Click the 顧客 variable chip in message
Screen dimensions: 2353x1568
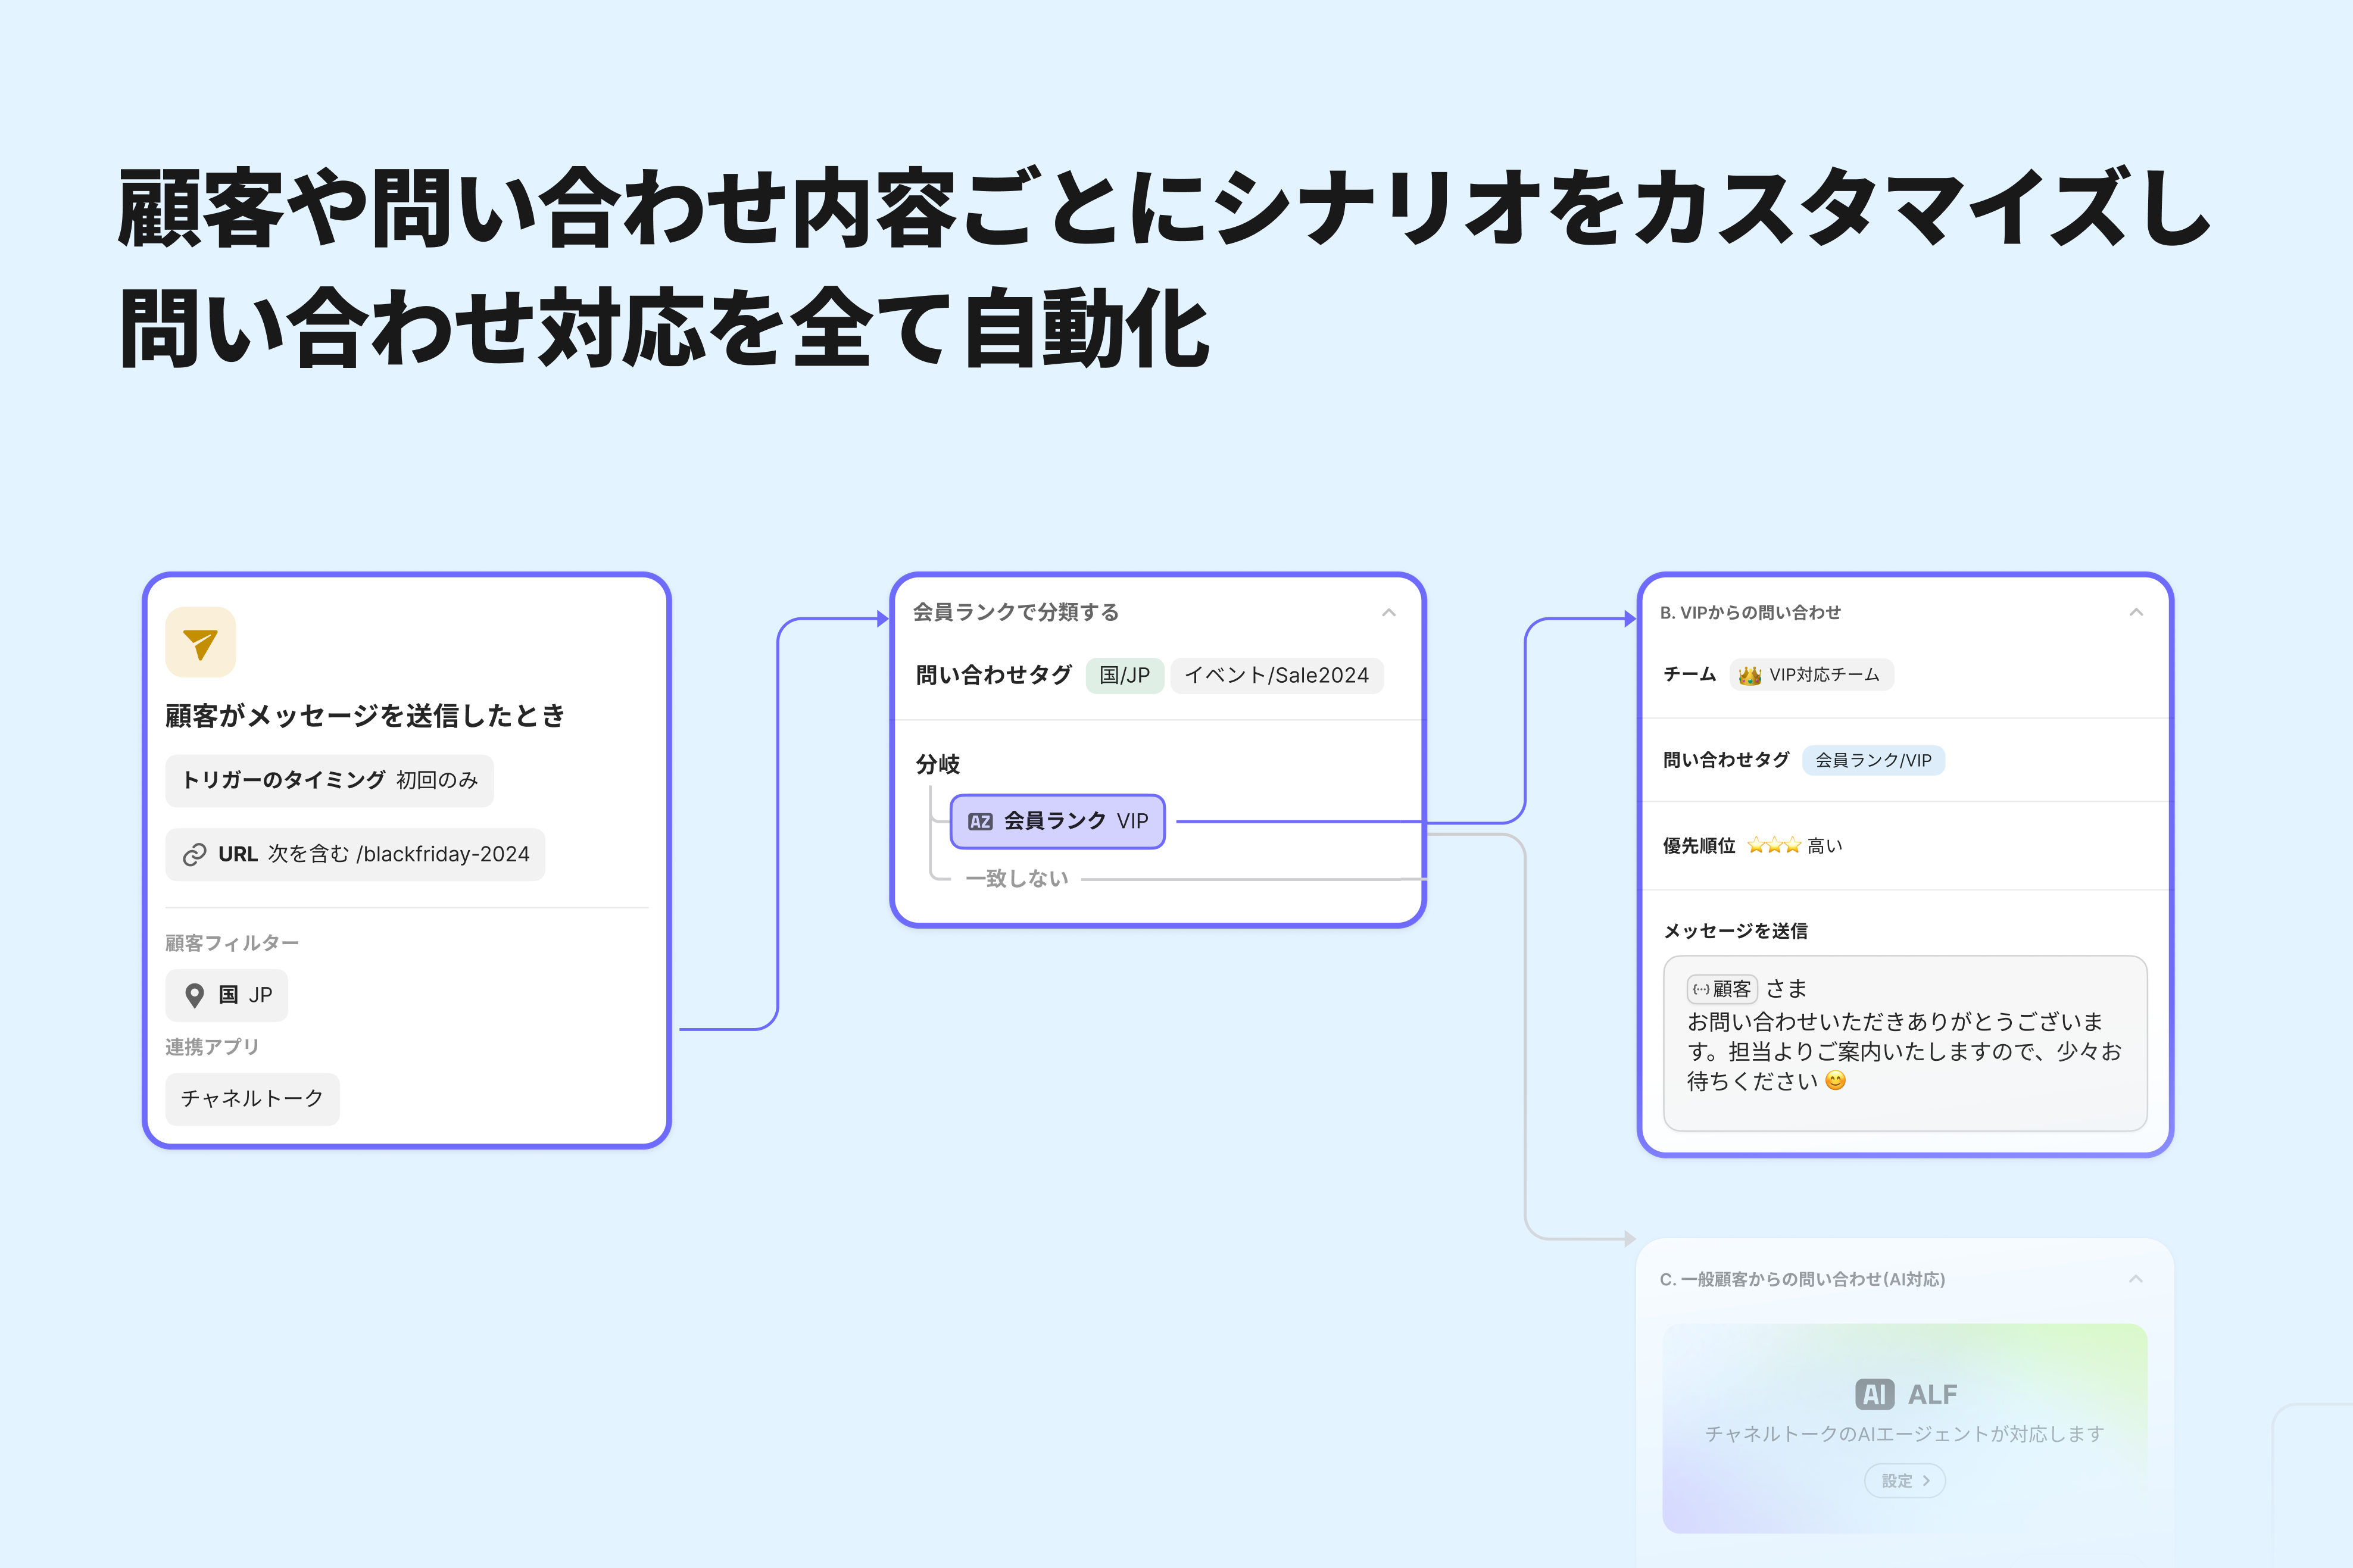(1722, 990)
